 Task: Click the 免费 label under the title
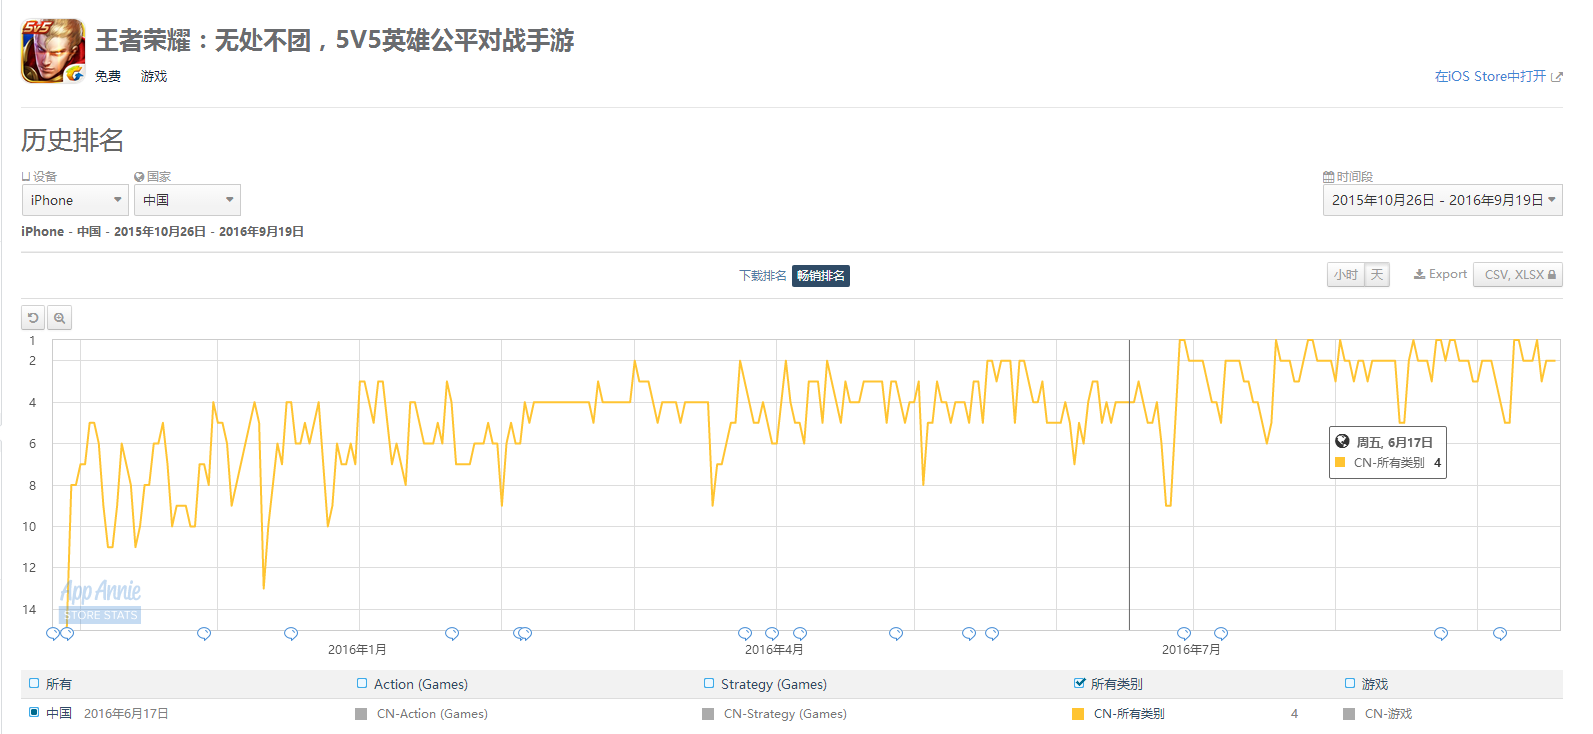click(108, 76)
